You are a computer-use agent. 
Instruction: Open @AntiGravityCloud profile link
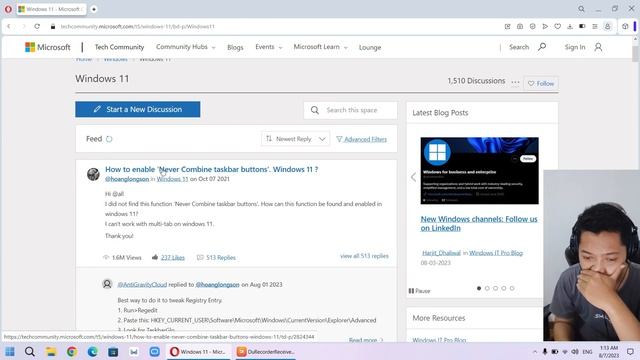[x=142, y=284]
